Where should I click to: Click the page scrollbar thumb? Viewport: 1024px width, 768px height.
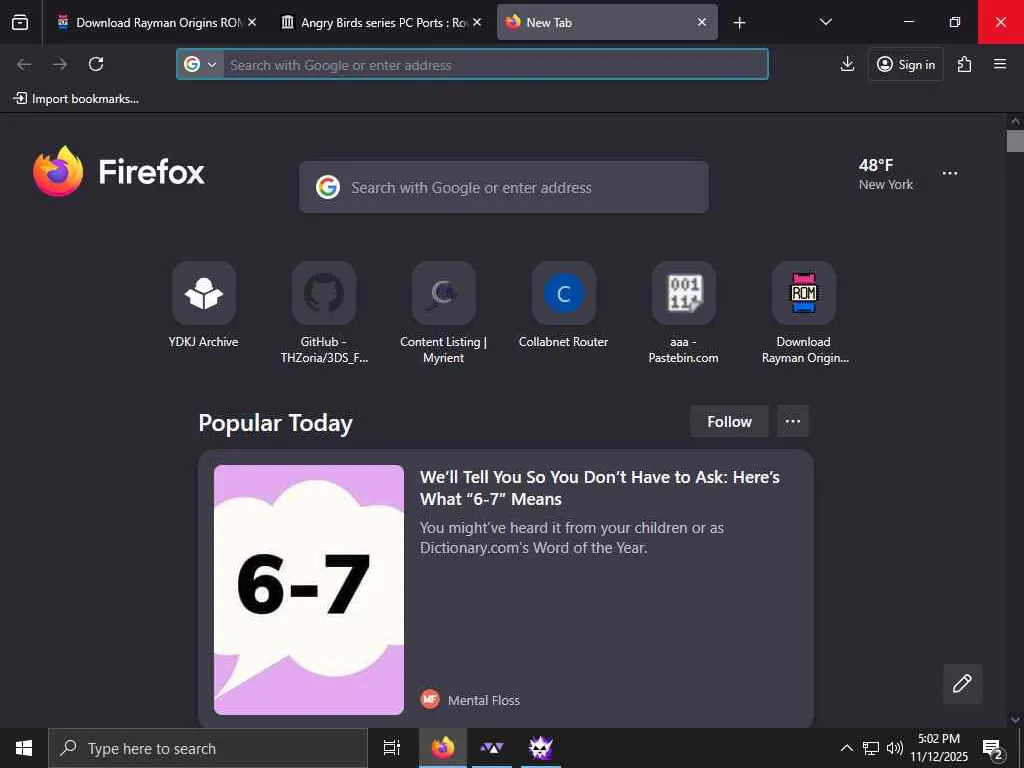point(1015,141)
